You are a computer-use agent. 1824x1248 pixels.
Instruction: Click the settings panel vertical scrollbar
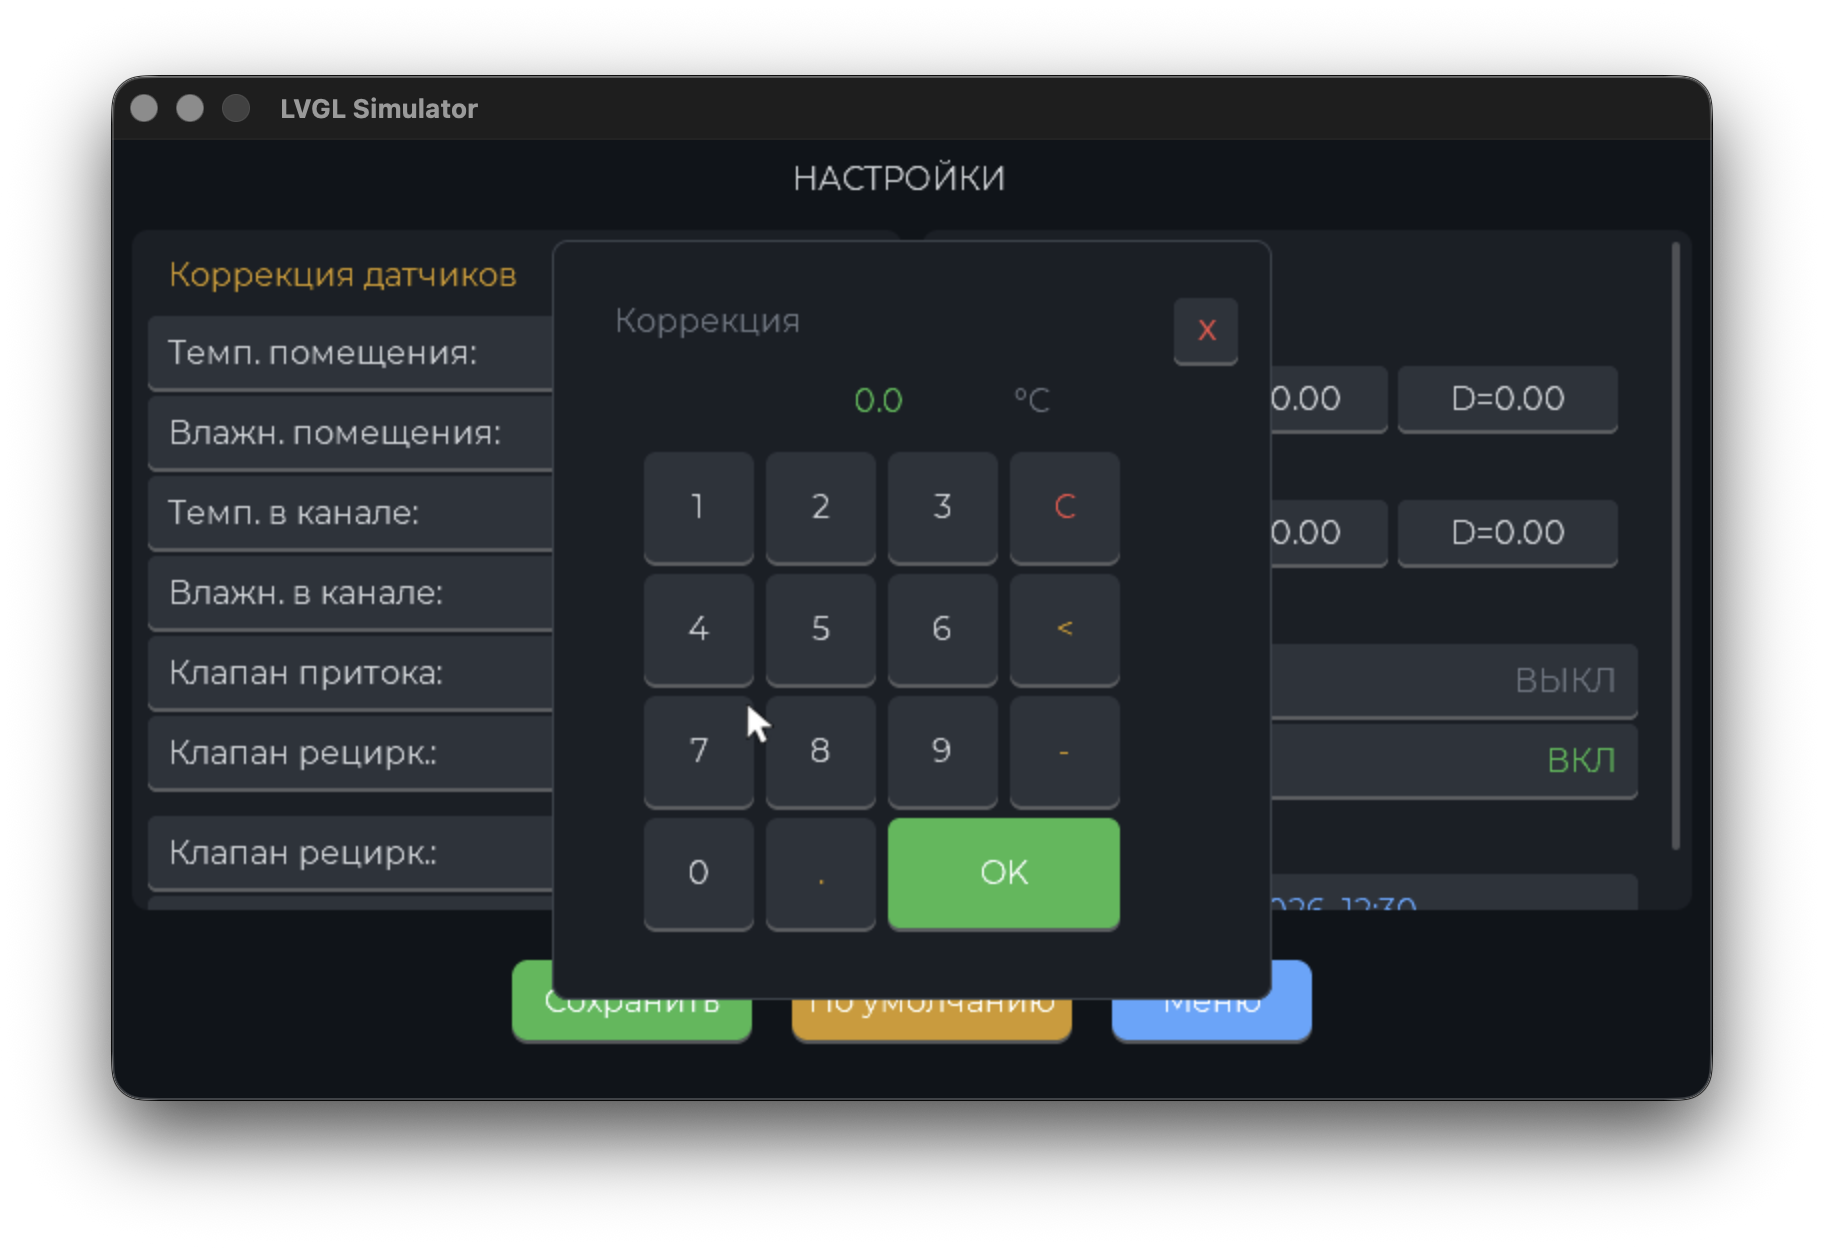[1675, 545]
